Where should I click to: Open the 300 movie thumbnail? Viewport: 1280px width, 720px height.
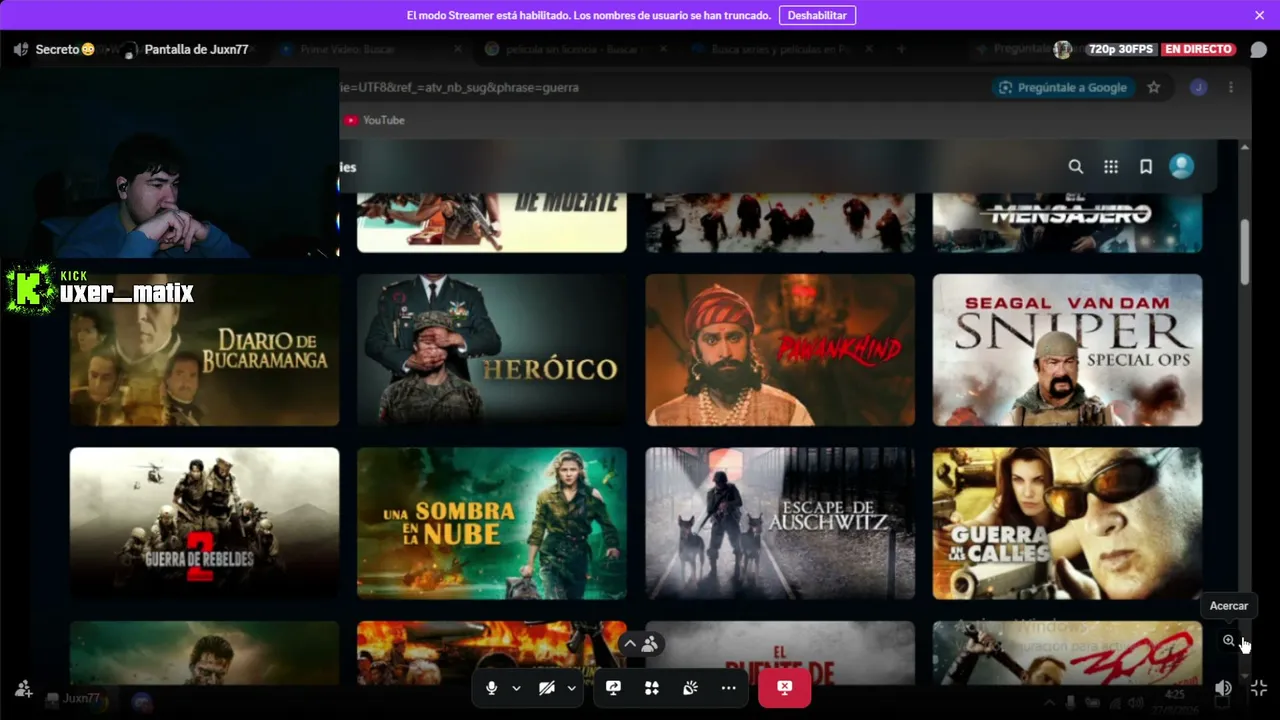point(1067,653)
